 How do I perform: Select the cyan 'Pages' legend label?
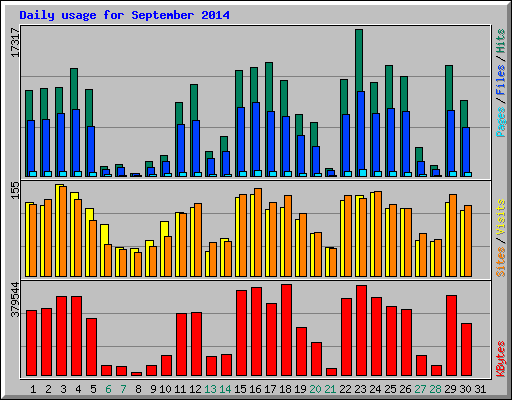(x=501, y=122)
